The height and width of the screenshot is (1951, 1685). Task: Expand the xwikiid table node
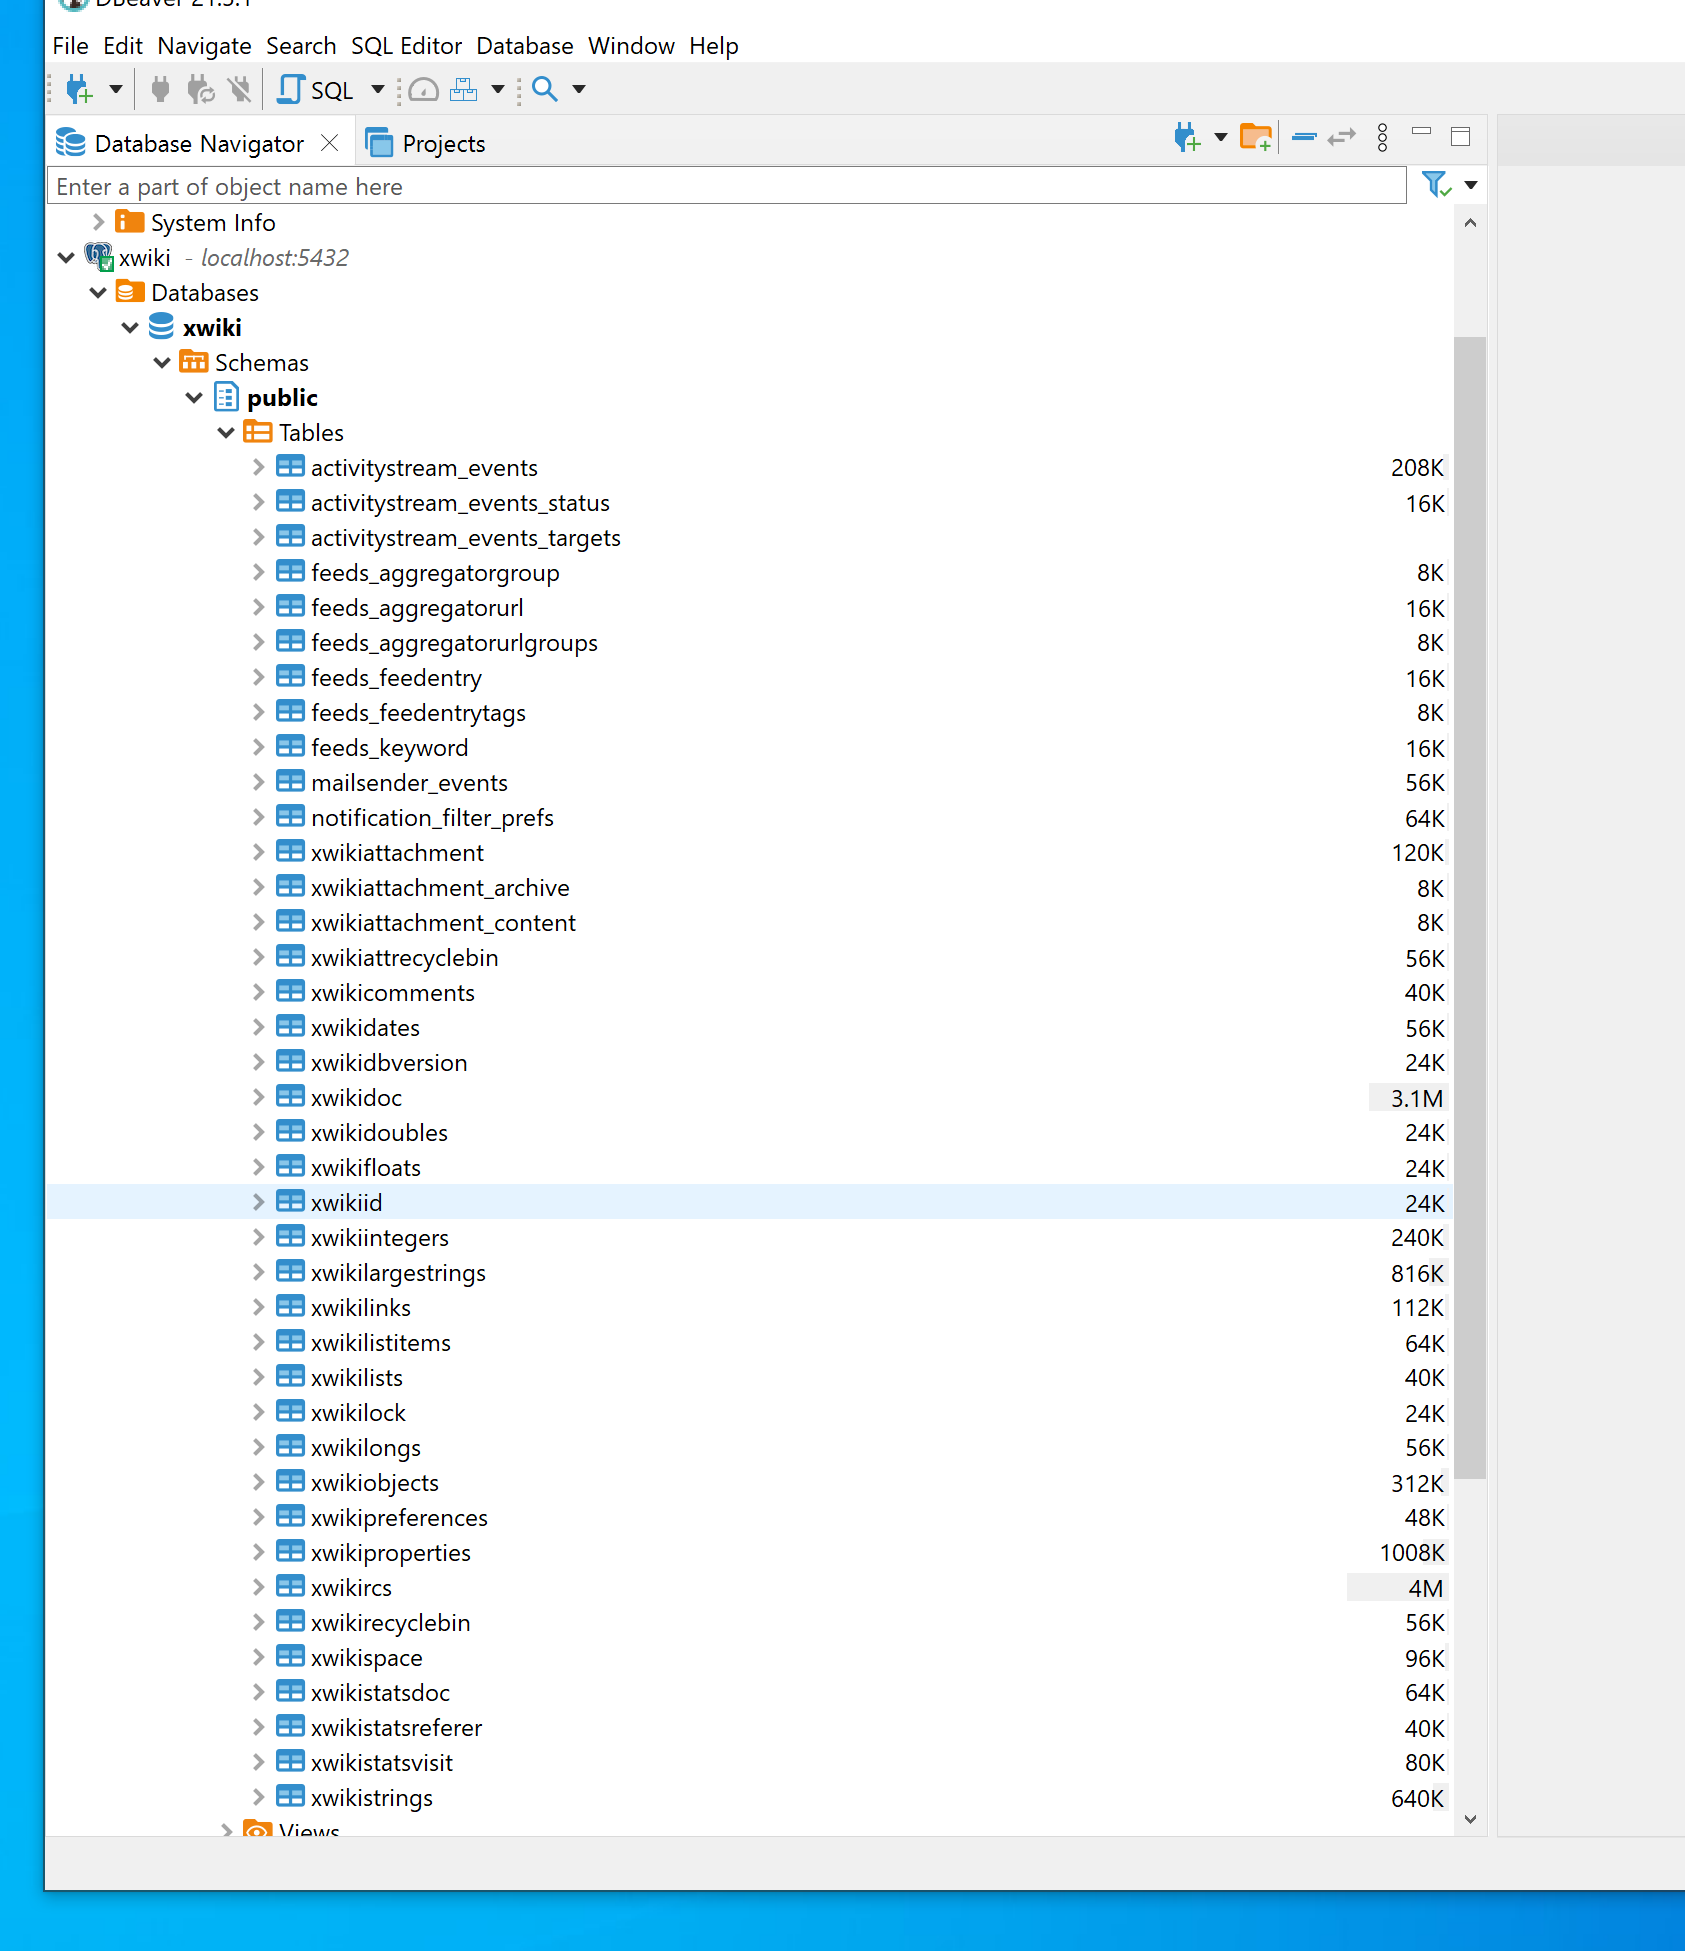pos(258,1202)
